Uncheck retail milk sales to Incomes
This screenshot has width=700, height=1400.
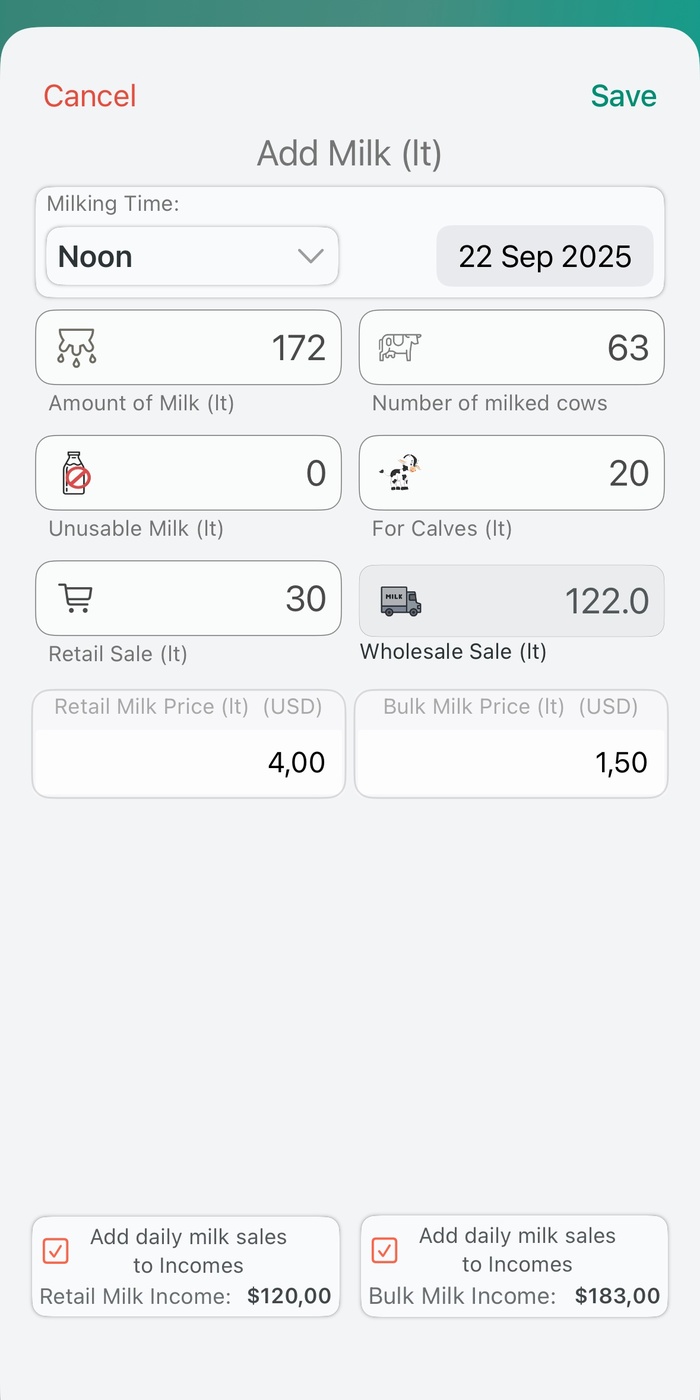(56, 1251)
